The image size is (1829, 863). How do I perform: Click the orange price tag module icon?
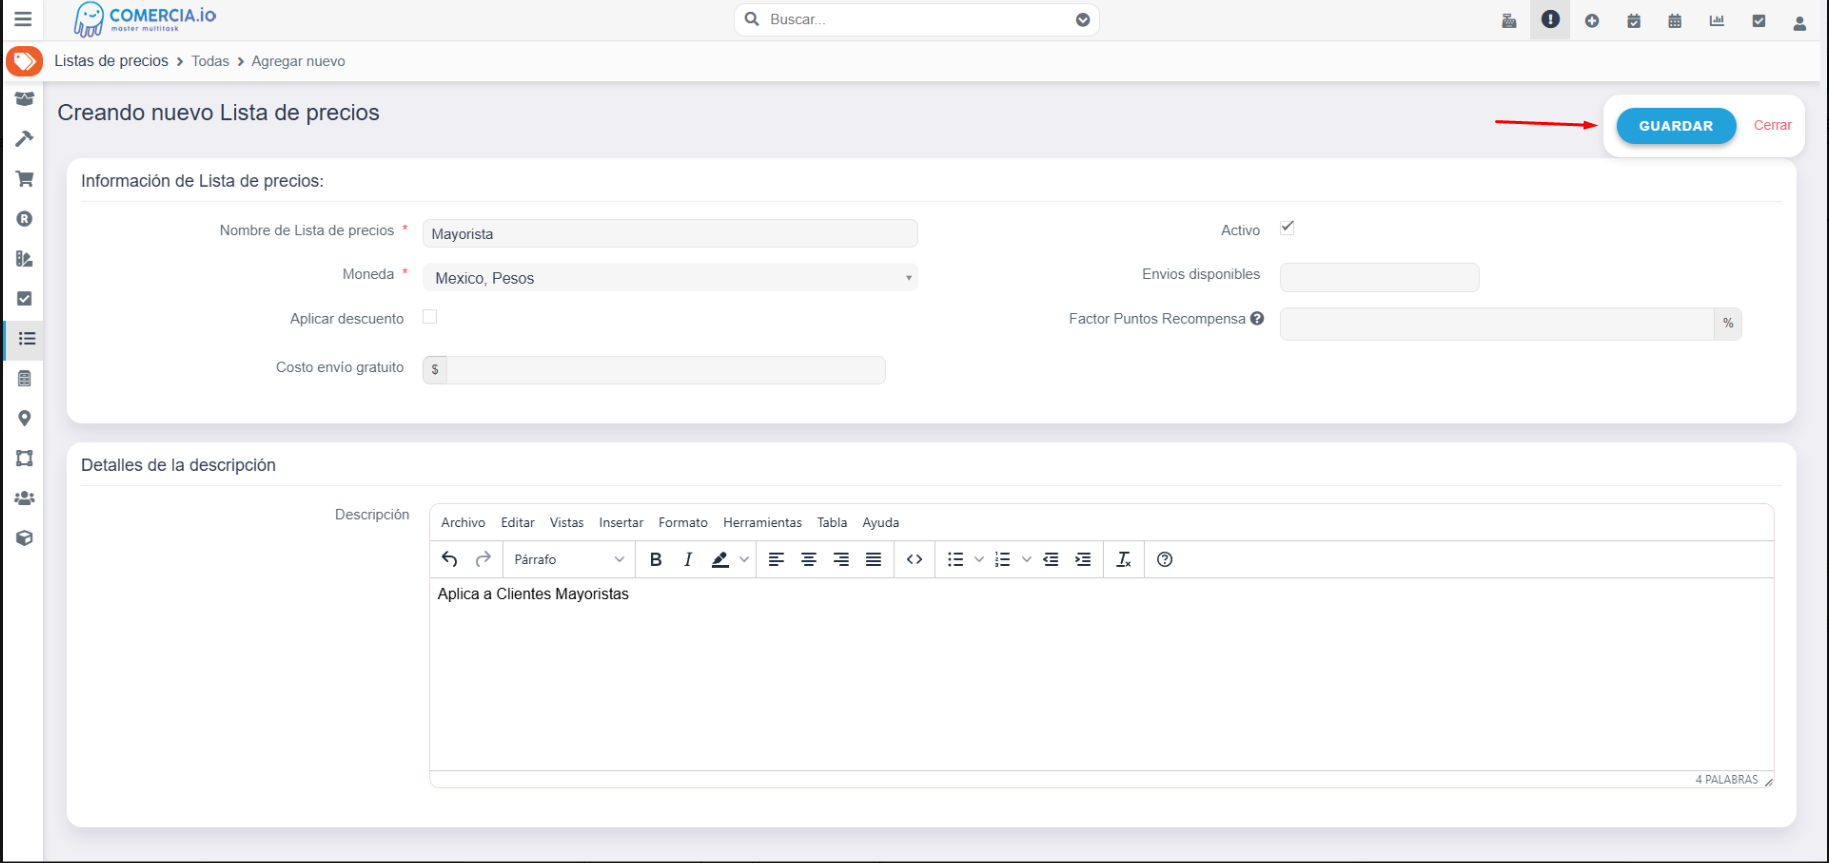coord(24,61)
